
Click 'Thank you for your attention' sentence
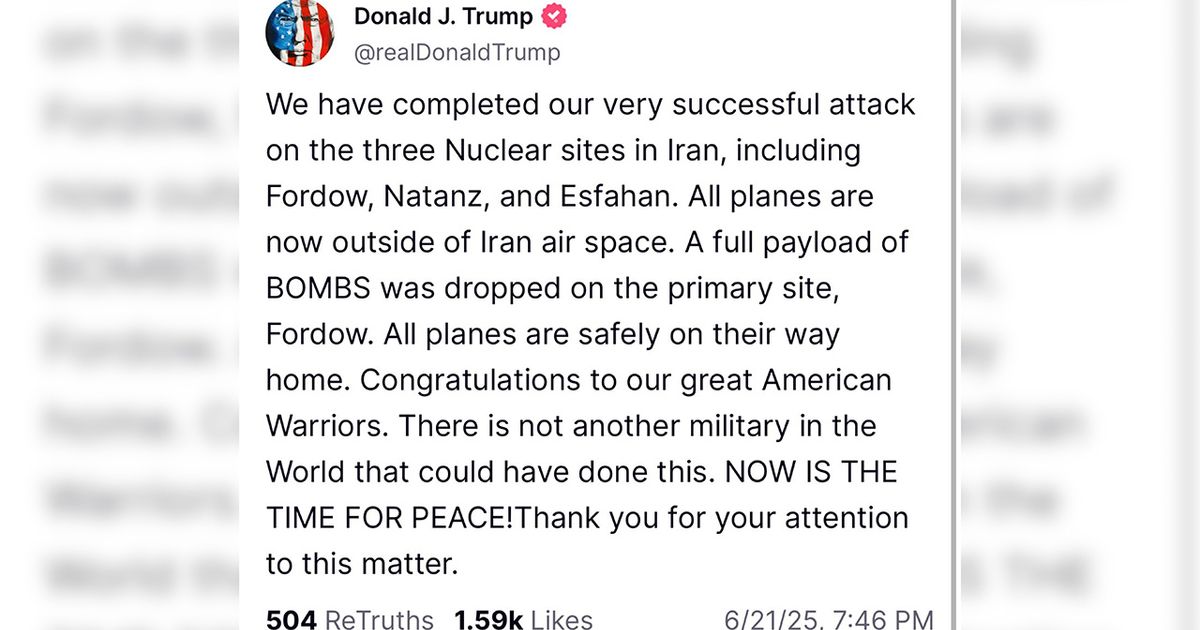tap(713, 518)
